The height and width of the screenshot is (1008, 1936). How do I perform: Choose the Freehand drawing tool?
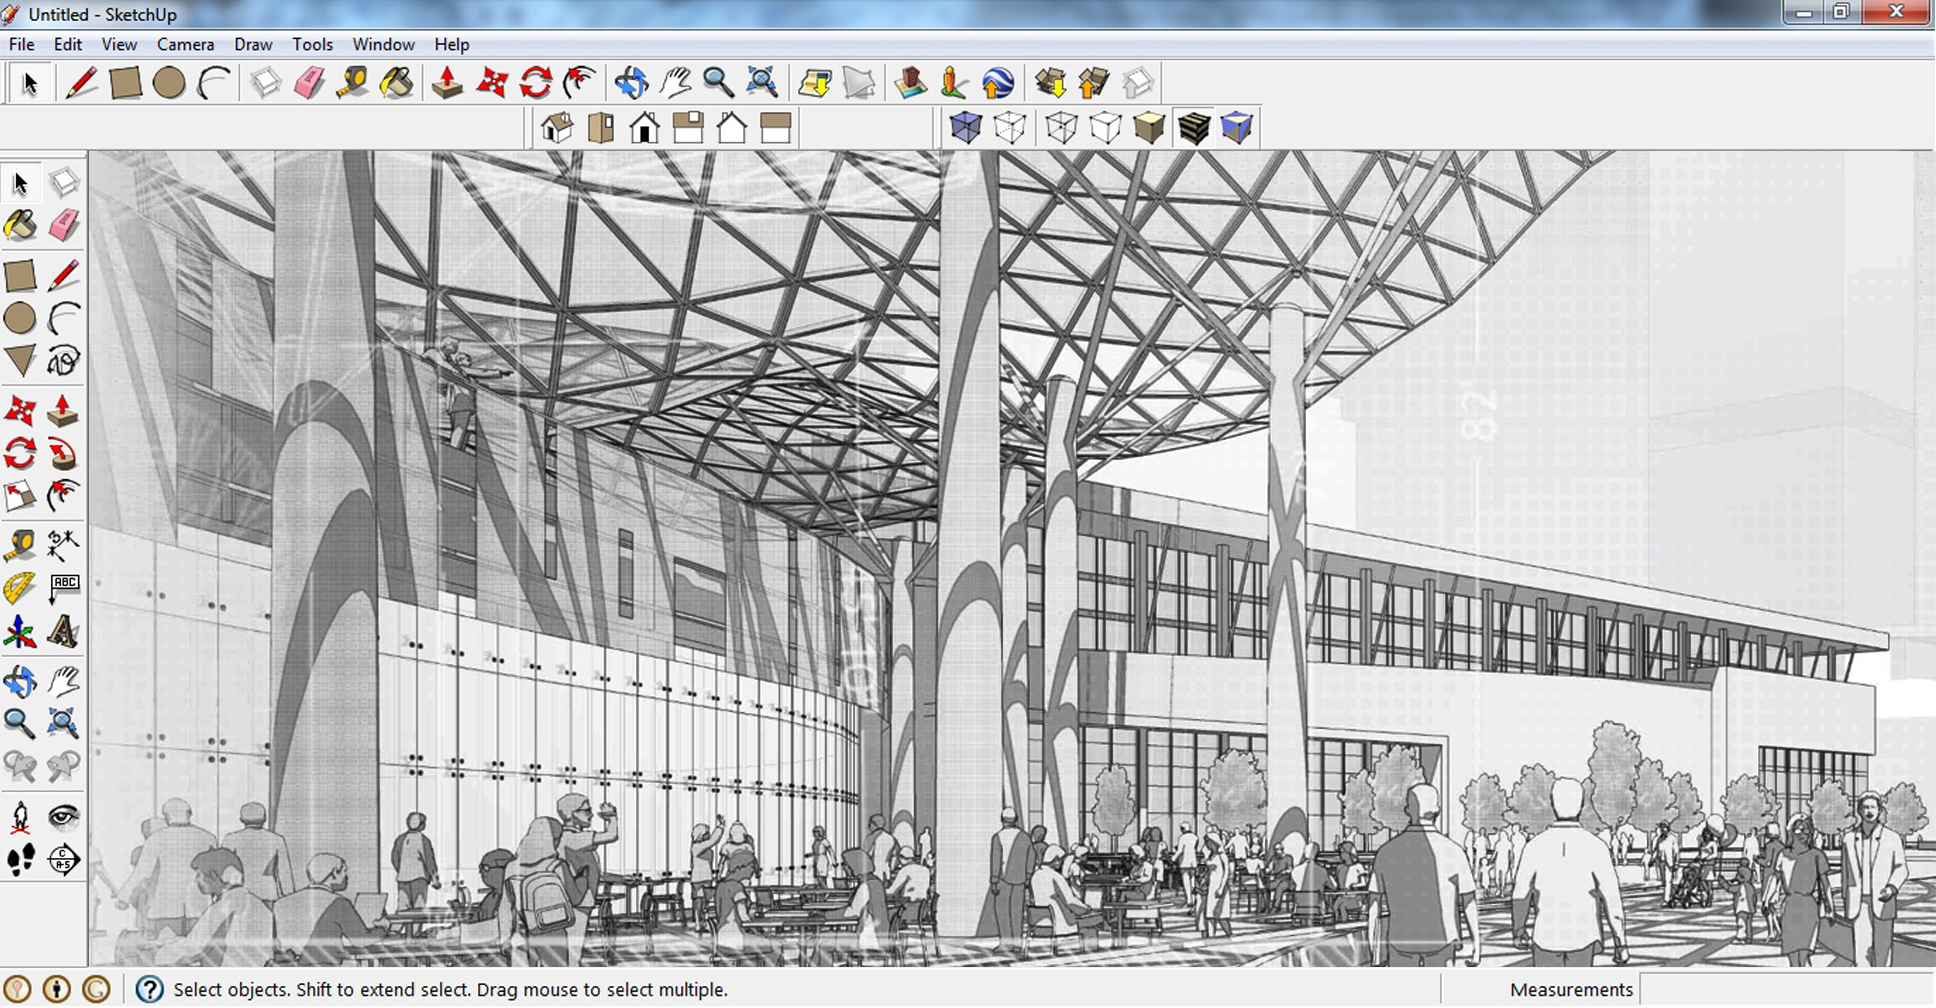(x=63, y=360)
